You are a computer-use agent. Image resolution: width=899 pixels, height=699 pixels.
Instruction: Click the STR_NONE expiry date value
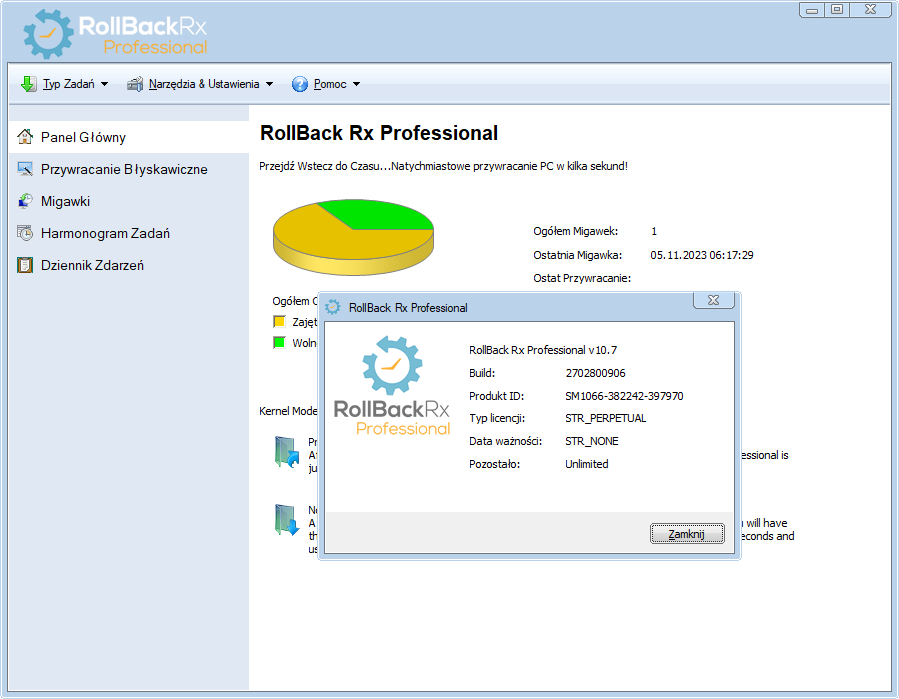click(x=592, y=442)
